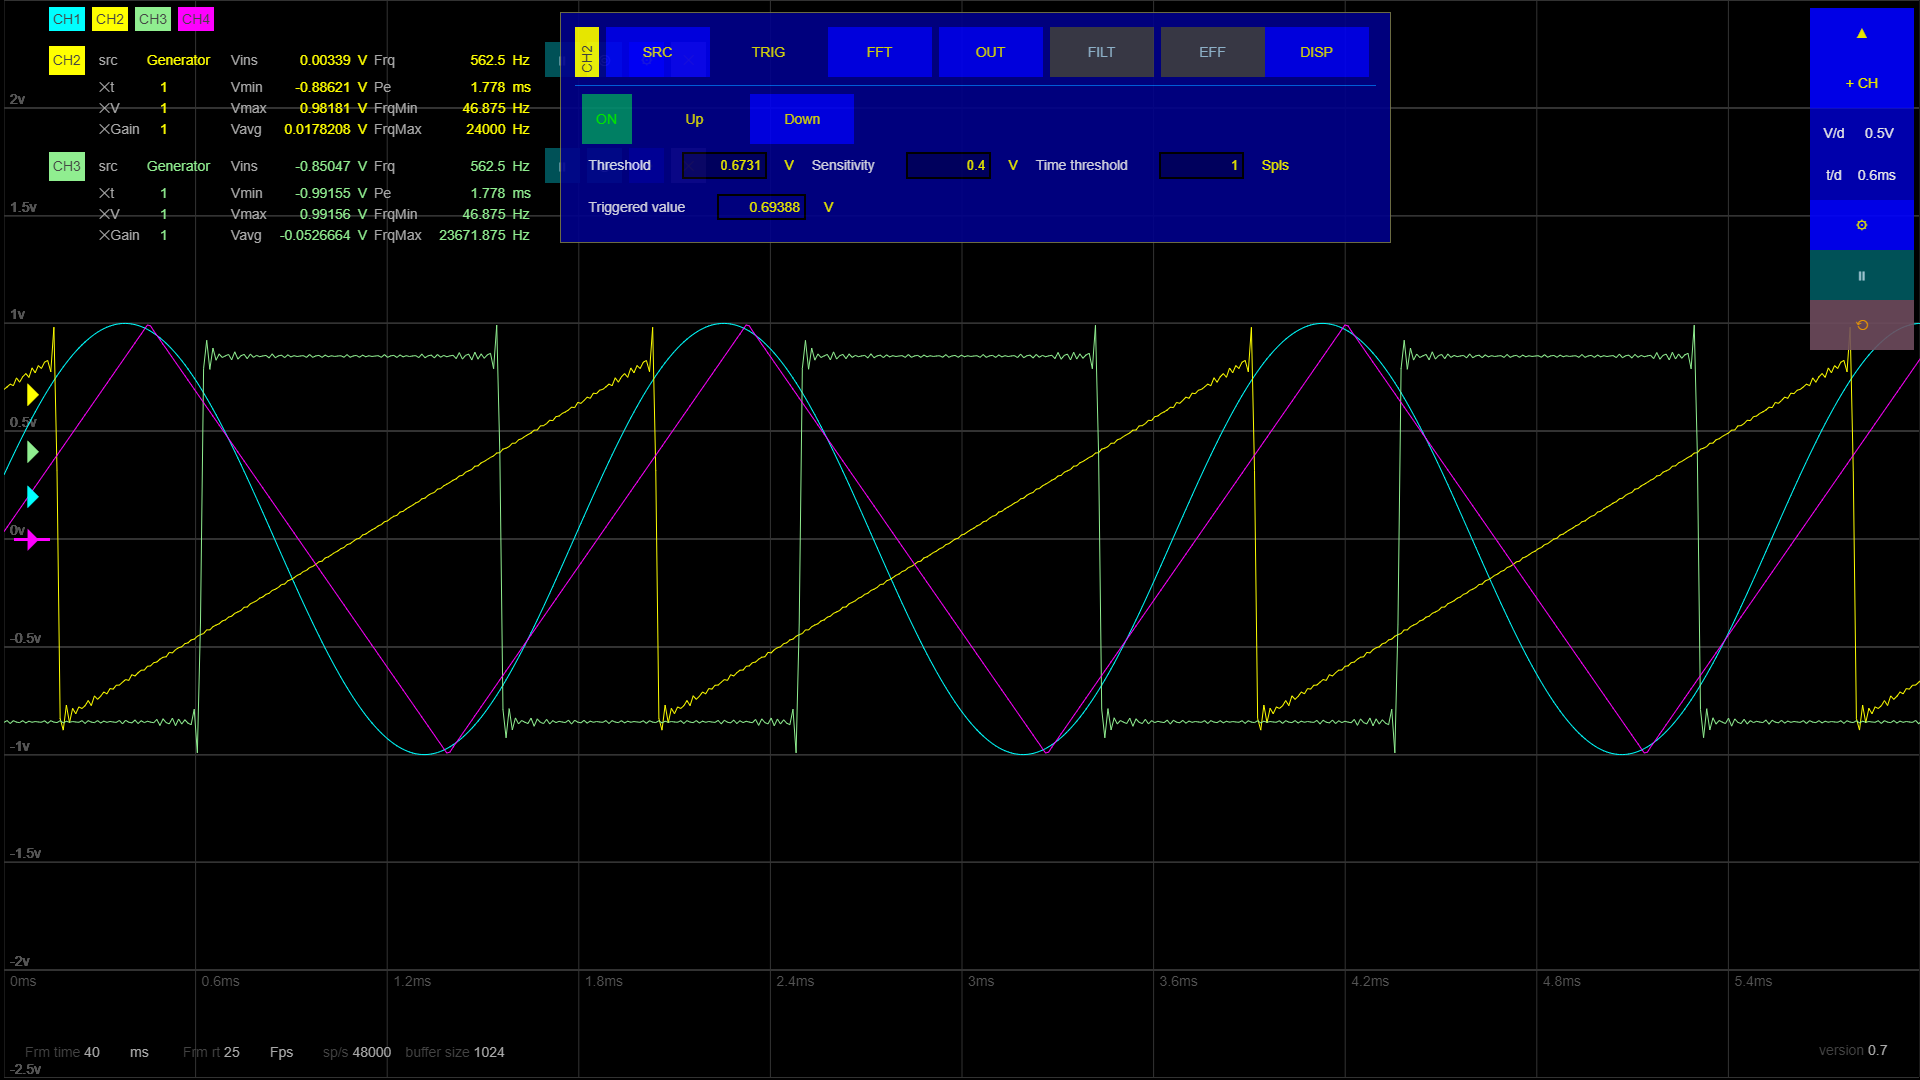1920x1080 pixels.
Task: Toggle CH4 magenta channel at top
Action: pos(195,19)
